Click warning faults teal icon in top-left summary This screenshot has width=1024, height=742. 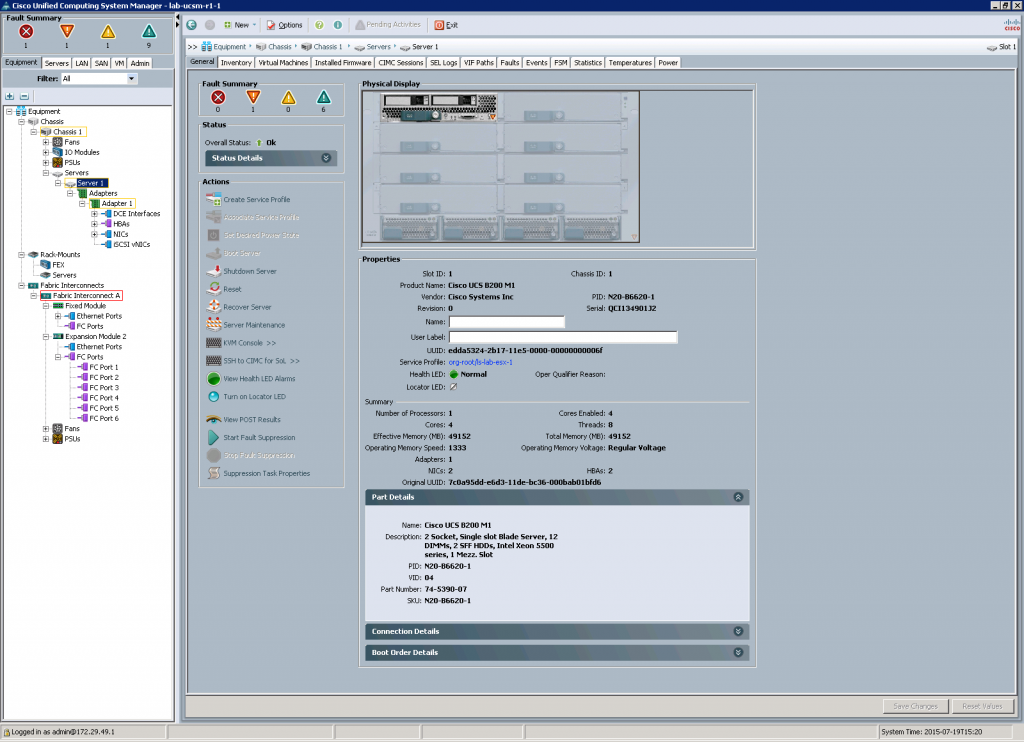149,31
